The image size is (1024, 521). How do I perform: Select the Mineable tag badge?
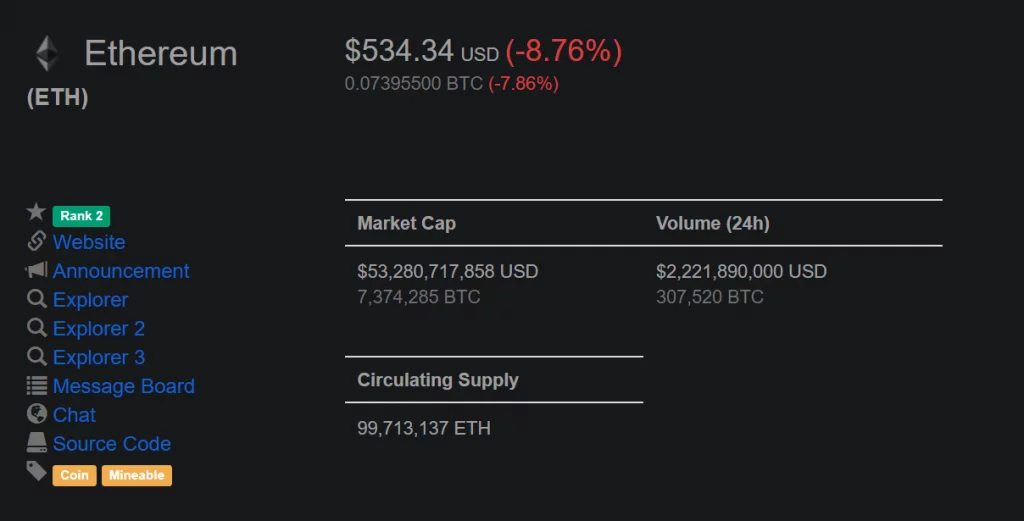[x=136, y=475]
